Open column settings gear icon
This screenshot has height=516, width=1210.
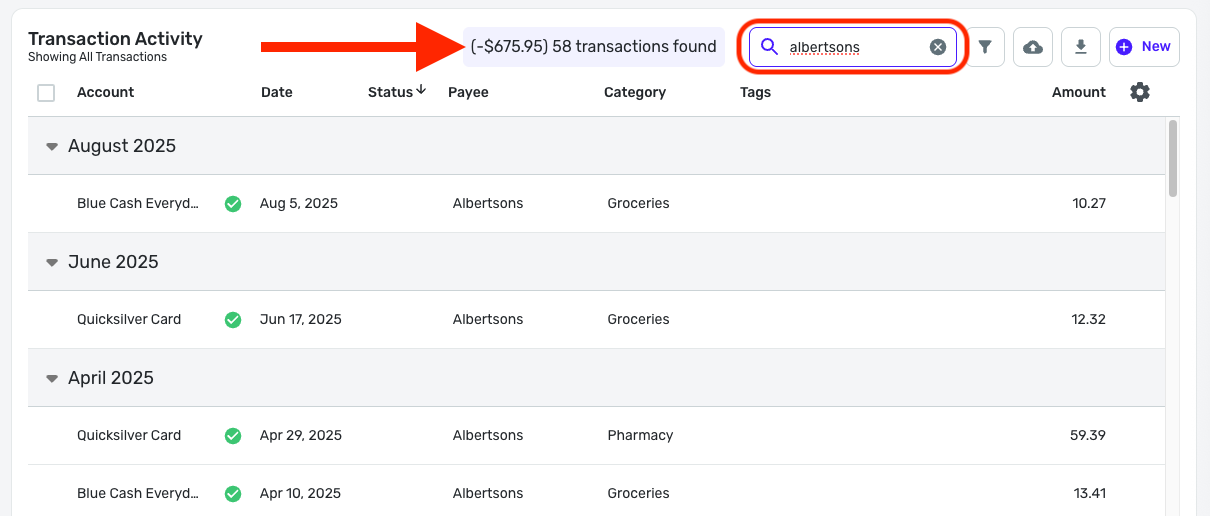point(1140,92)
